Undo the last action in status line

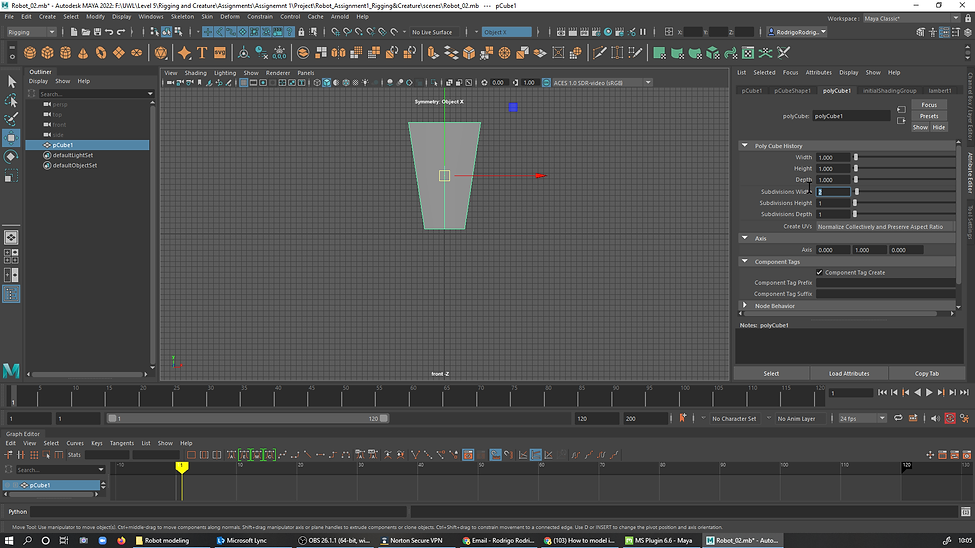click(109, 32)
